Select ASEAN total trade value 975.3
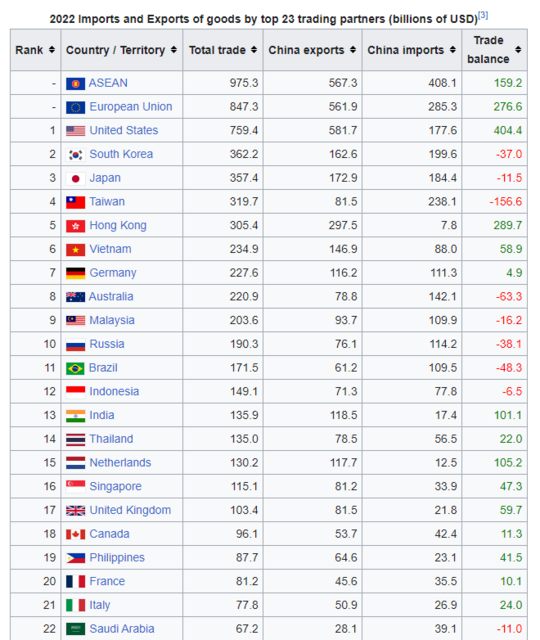 pyautogui.click(x=244, y=83)
